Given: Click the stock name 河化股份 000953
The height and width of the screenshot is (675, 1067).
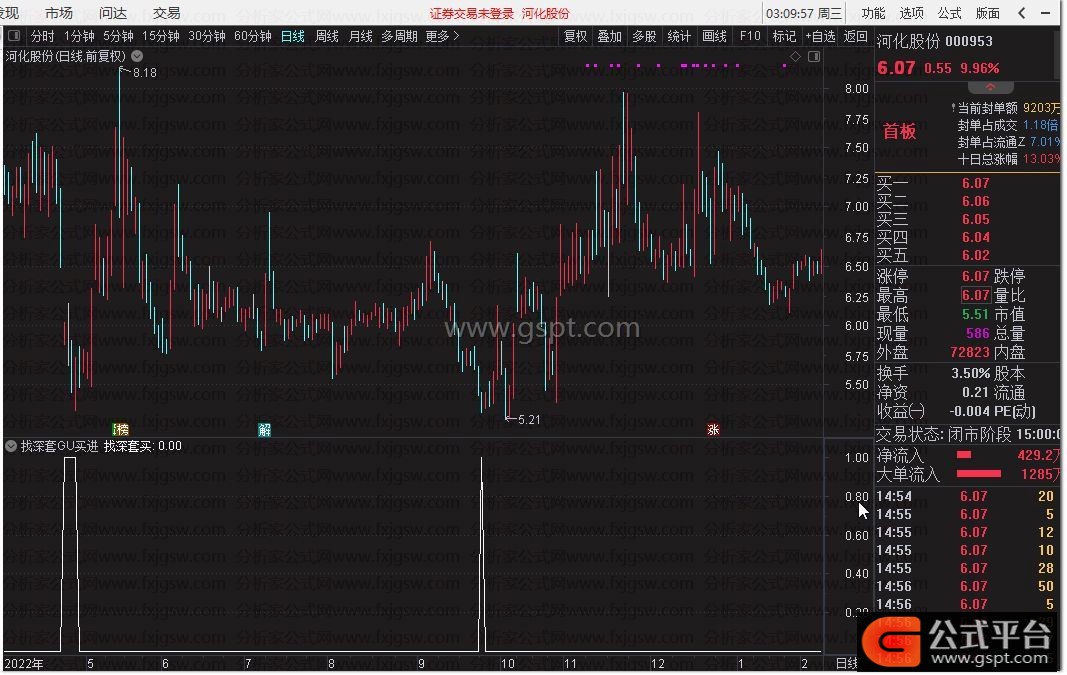Looking at the screenshot, I should pos(934,42).
